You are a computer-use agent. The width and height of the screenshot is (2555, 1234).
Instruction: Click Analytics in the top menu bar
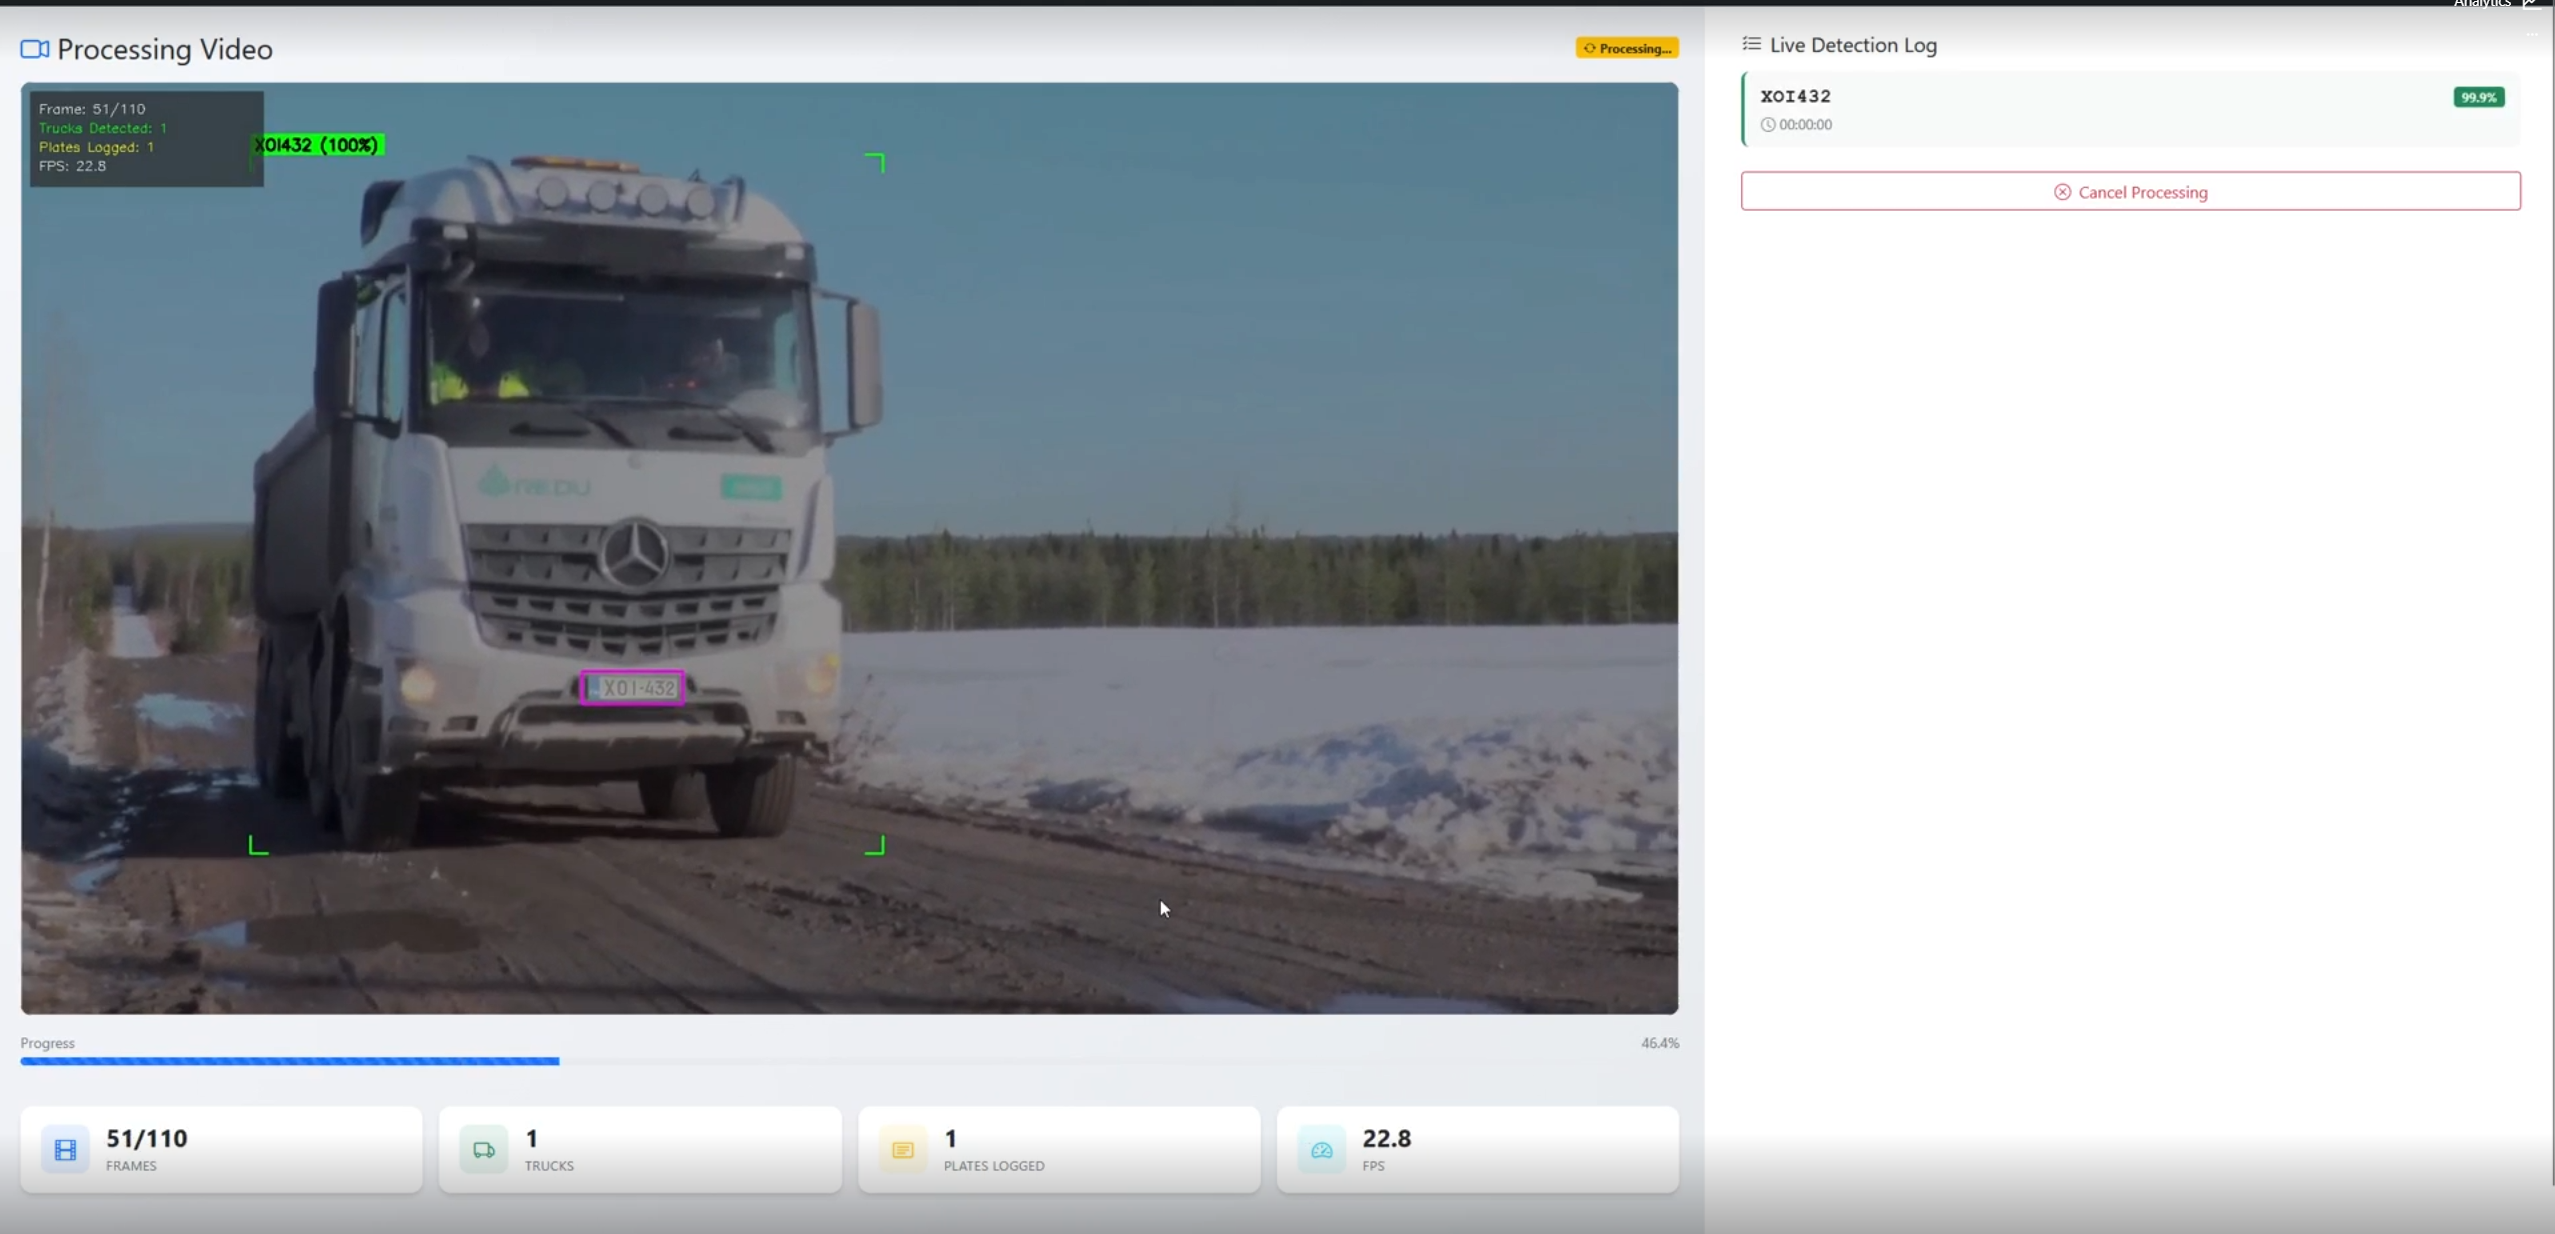pyautogui.click(x=2484, y=4)
